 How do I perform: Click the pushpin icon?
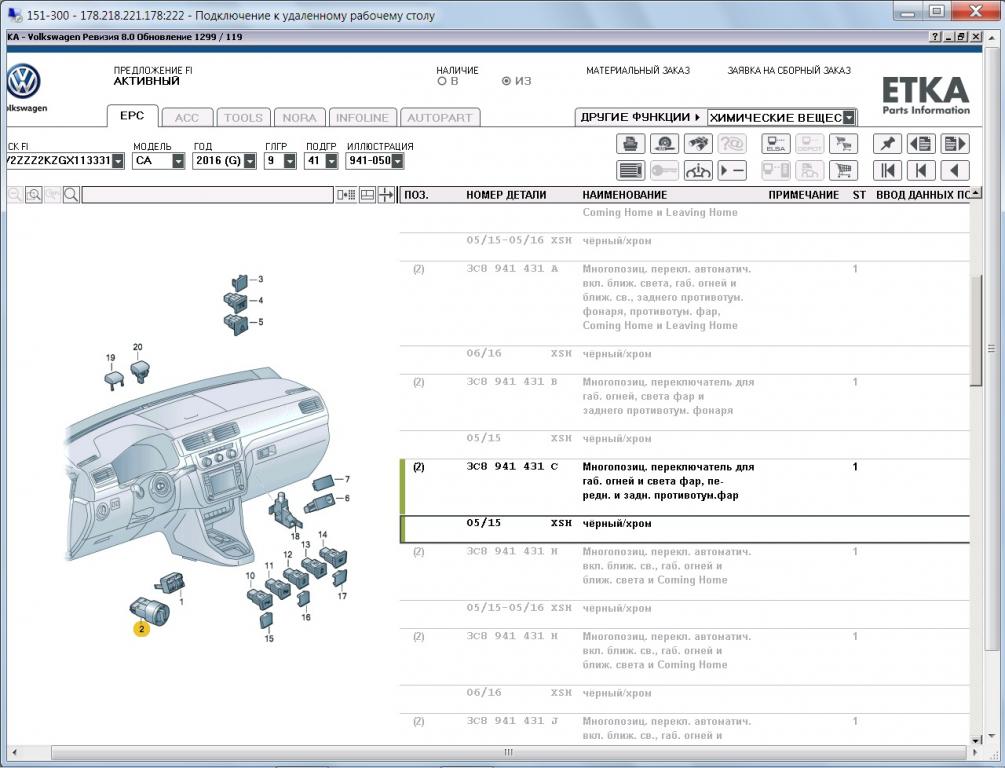tap(887, 144)
